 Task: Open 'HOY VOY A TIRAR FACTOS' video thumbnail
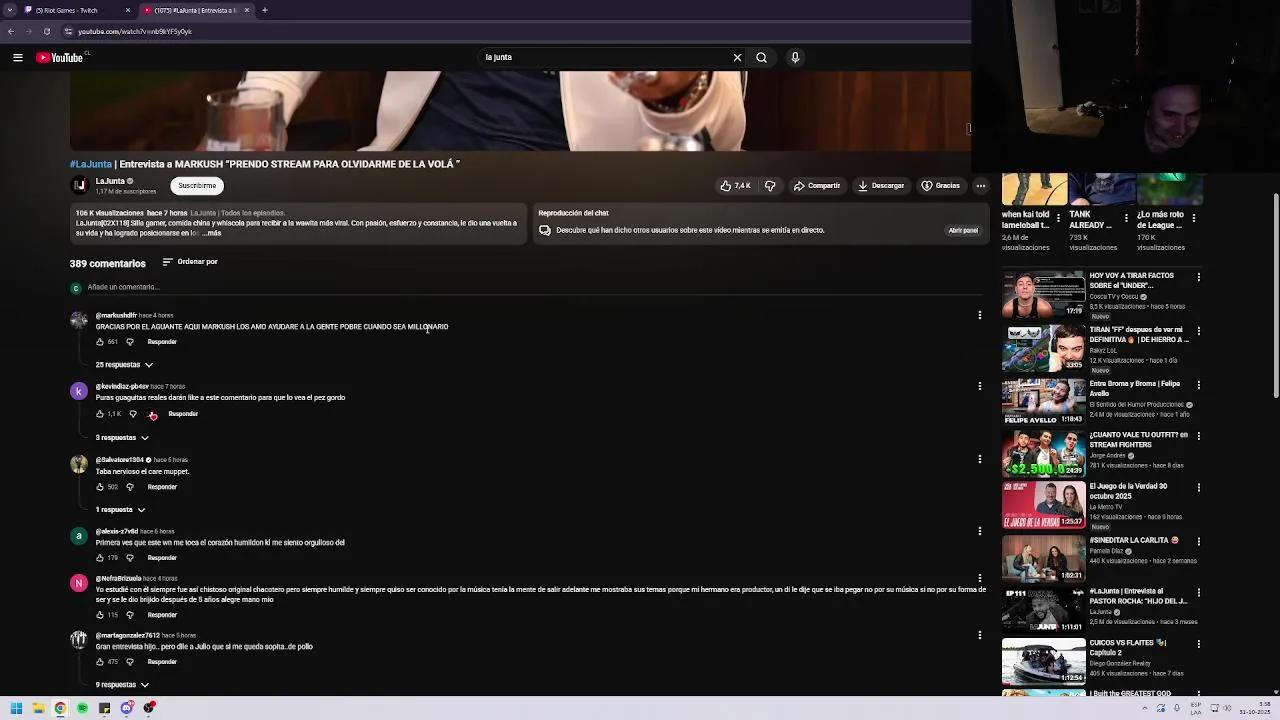click(x=1043, y=295)
